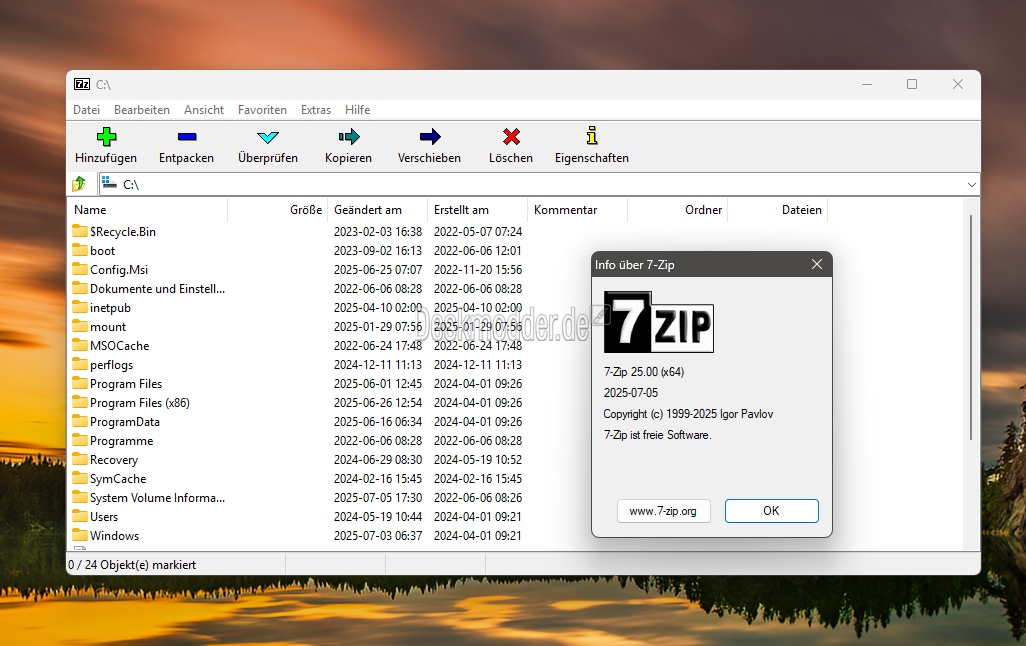Click OK in the Info über 7-Zip dialog
Viewport: 1026px width, 646px height.
click(771, 511)
